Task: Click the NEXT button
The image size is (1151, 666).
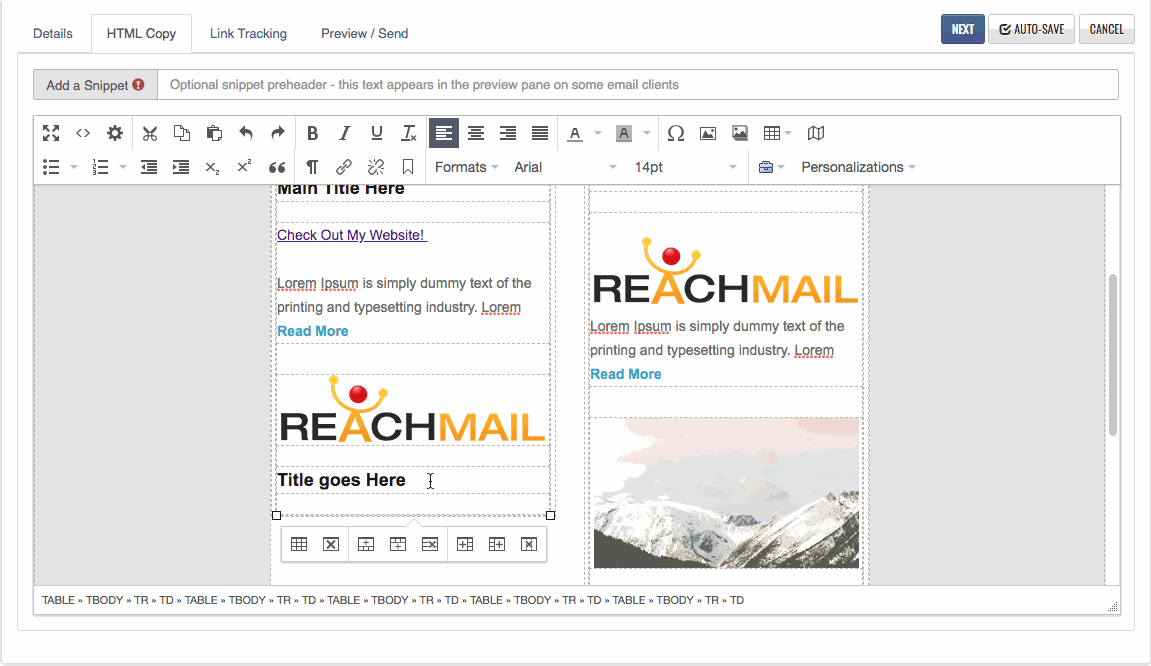Action: click(962, 29)
